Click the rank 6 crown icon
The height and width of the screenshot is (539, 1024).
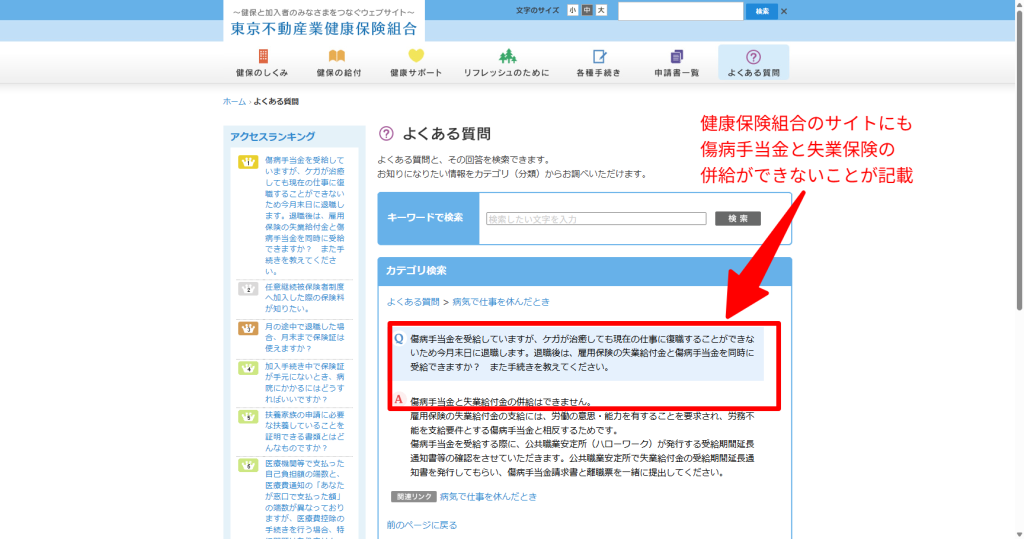[x=248, y=465]
